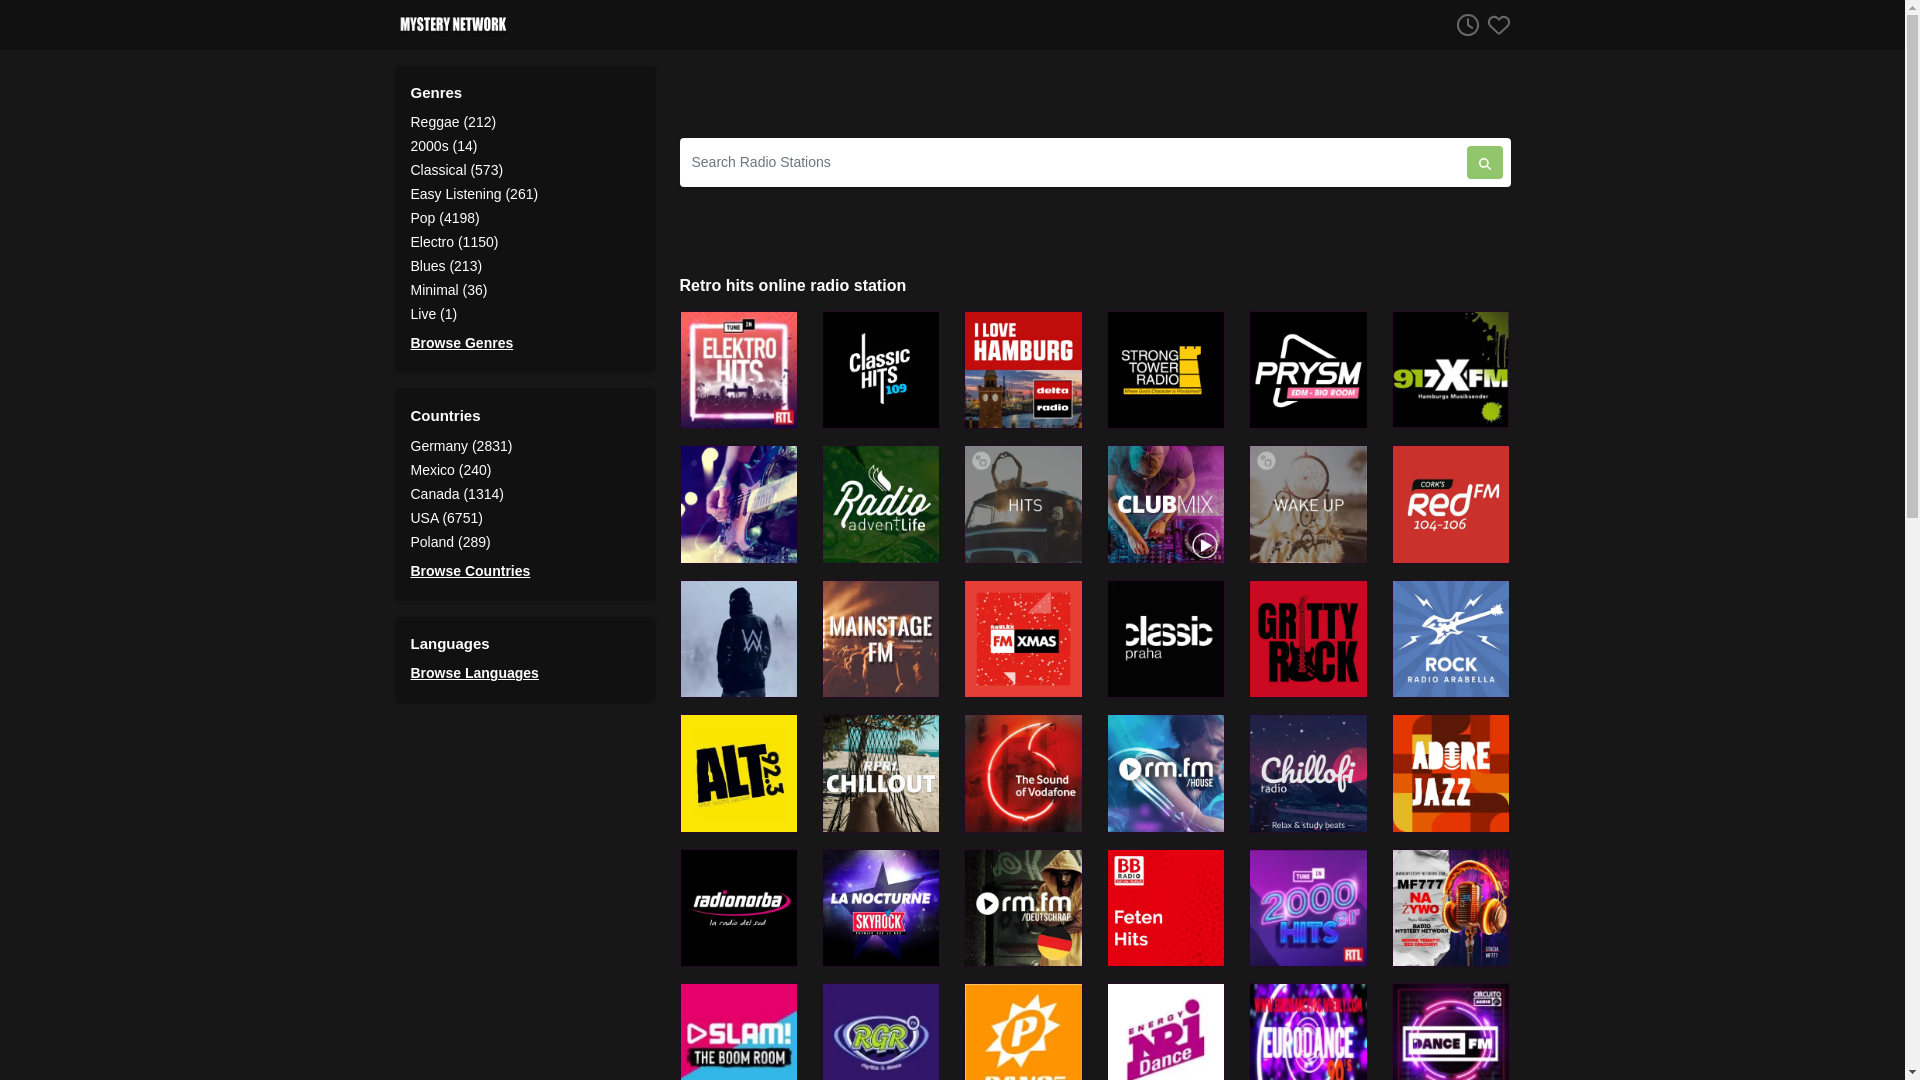
Task: Open Club Mix station tile
Action: (1166, 504)
